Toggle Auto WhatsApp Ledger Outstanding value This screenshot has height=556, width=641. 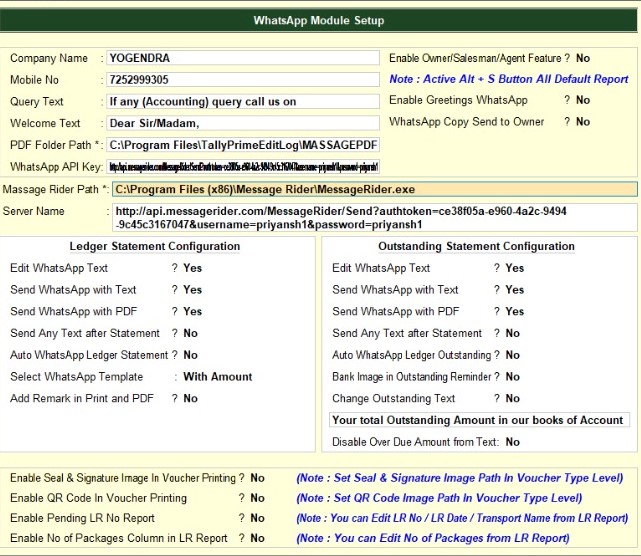[x=513, y=354]
